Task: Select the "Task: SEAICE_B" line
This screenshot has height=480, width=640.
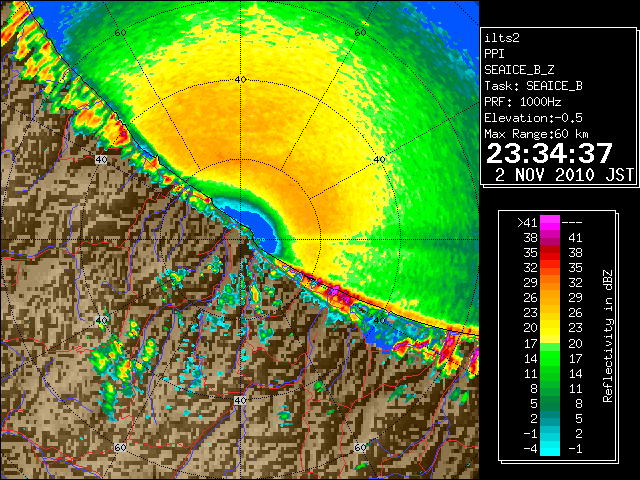Action: click(533, 86)
